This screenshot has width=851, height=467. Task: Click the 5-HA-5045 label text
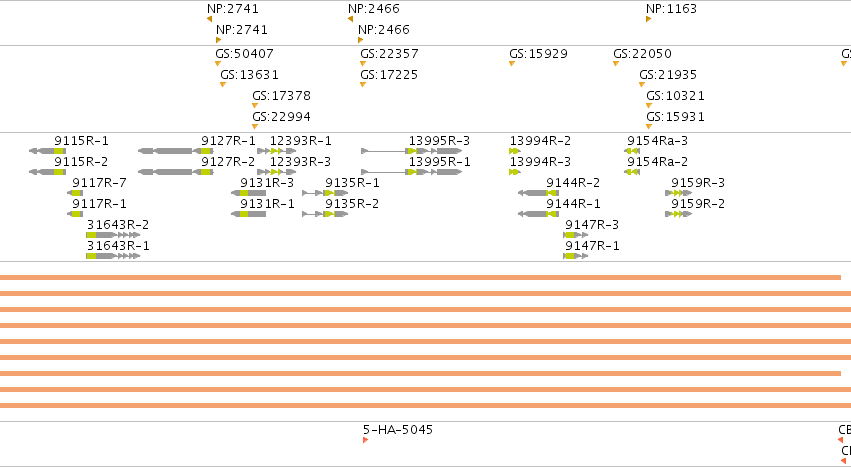[398, 430]
